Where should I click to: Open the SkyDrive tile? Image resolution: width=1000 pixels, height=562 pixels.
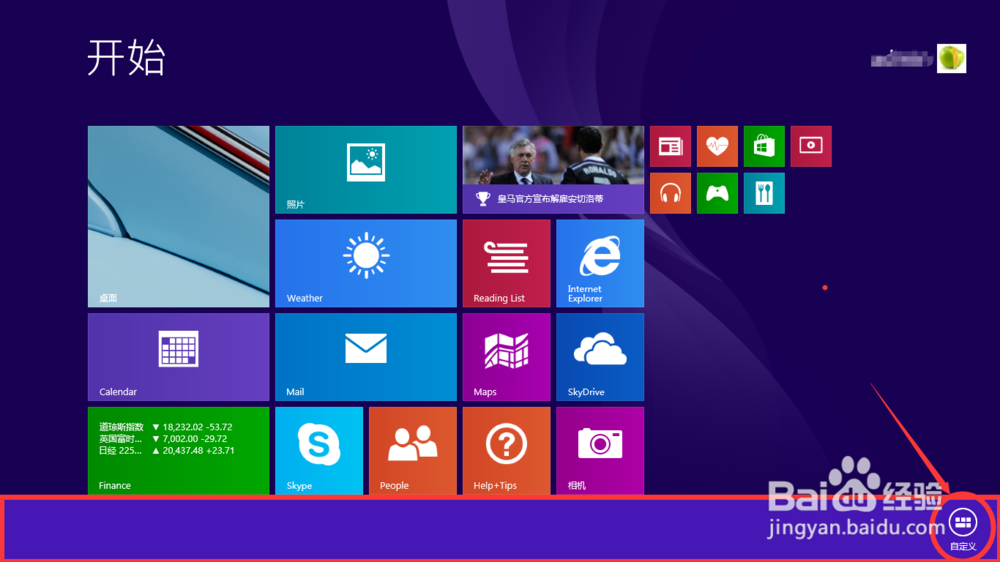pos(600,357)
